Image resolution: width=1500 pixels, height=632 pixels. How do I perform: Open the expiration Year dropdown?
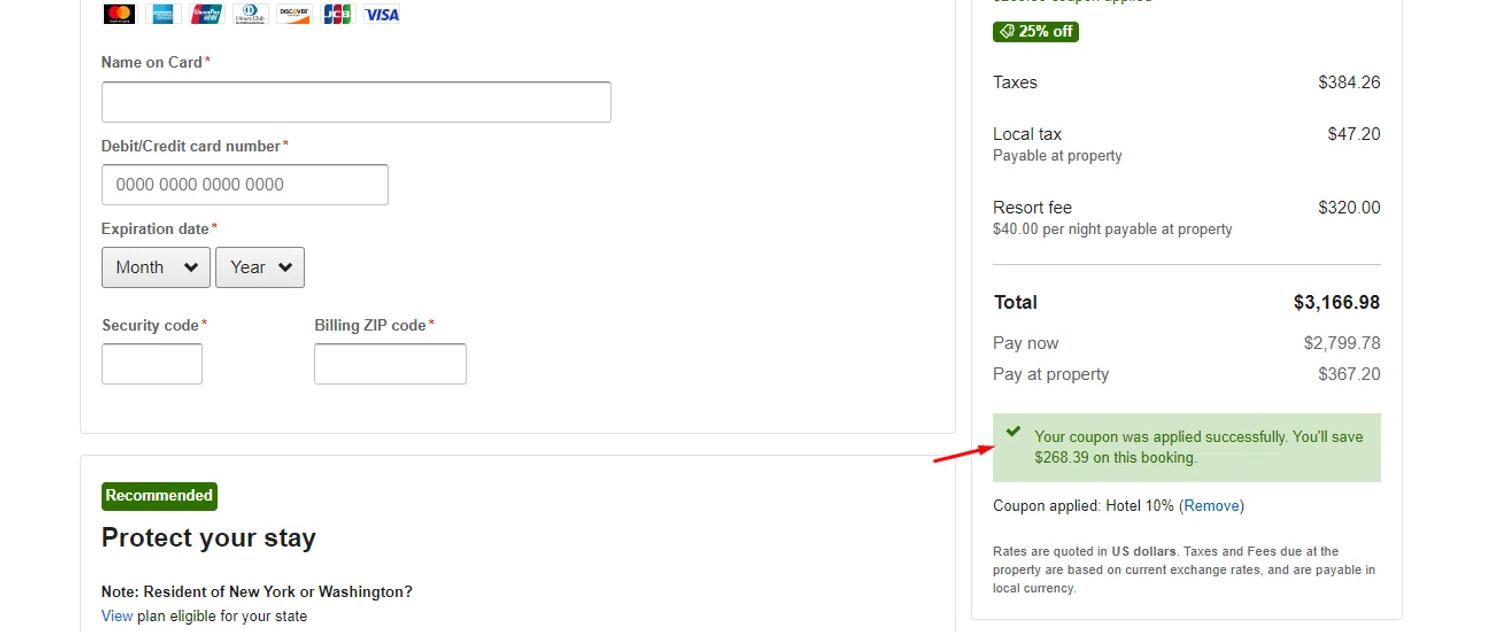tap(260, 267)
